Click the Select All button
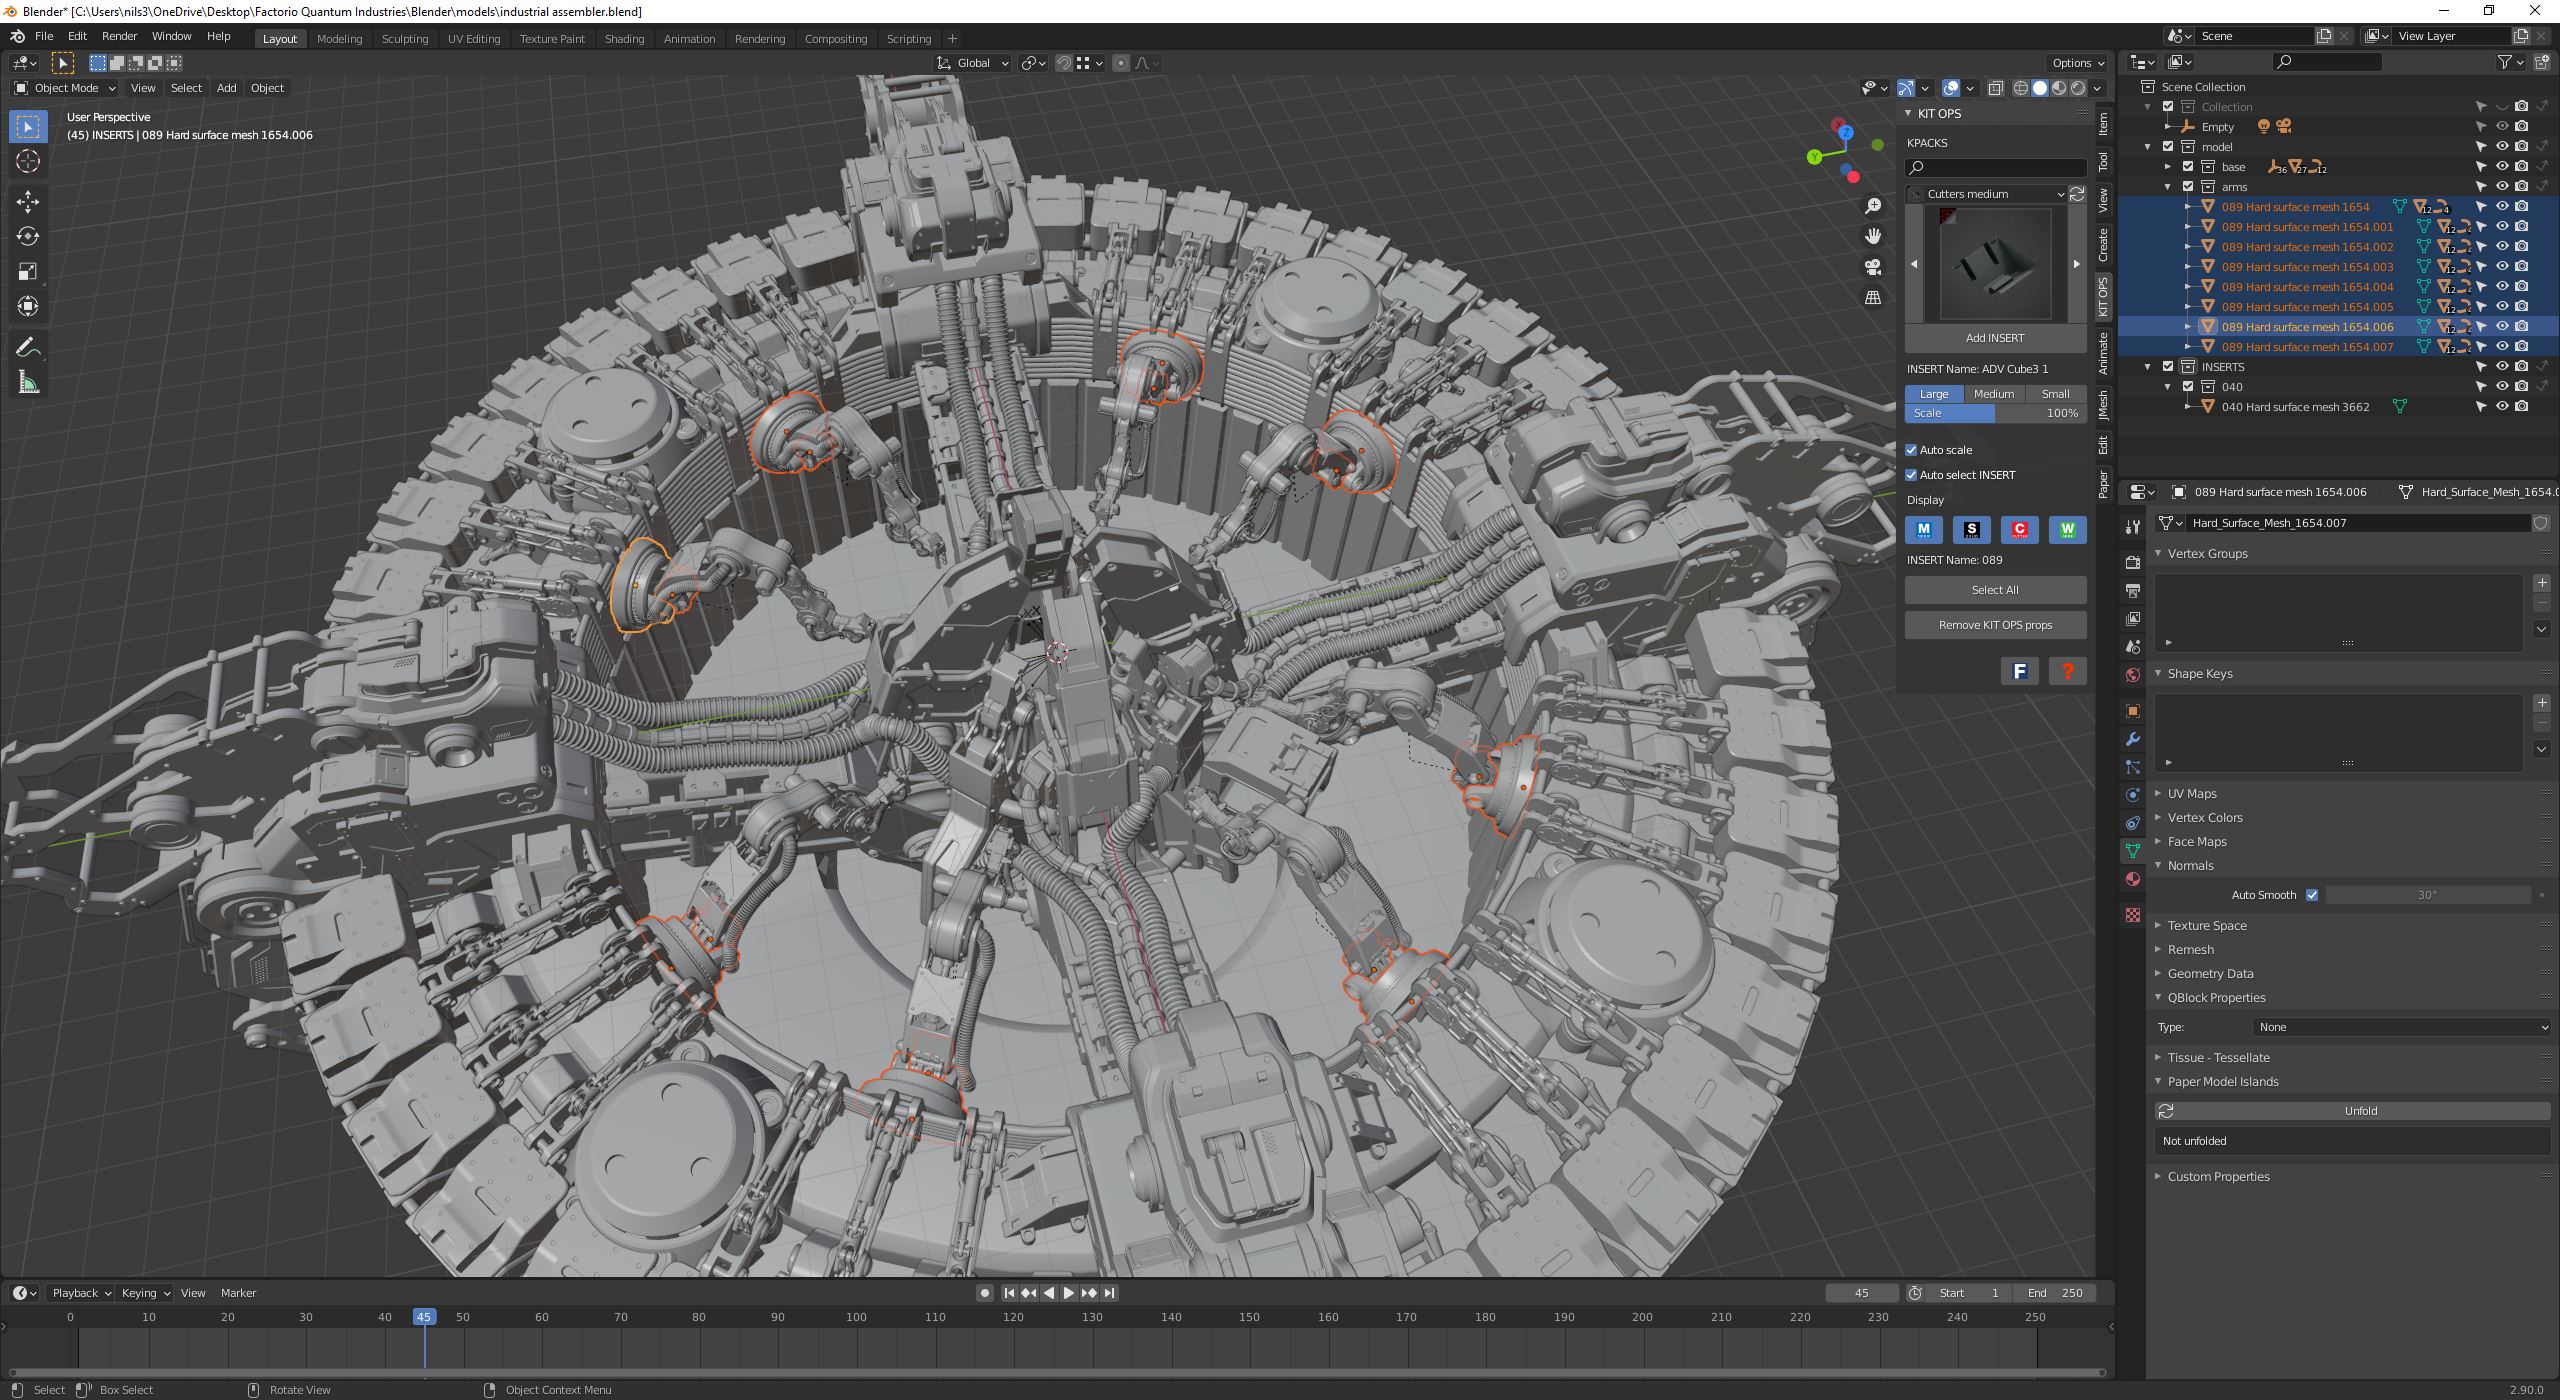This screenshot has width=2560, height=1400. 1995,590
